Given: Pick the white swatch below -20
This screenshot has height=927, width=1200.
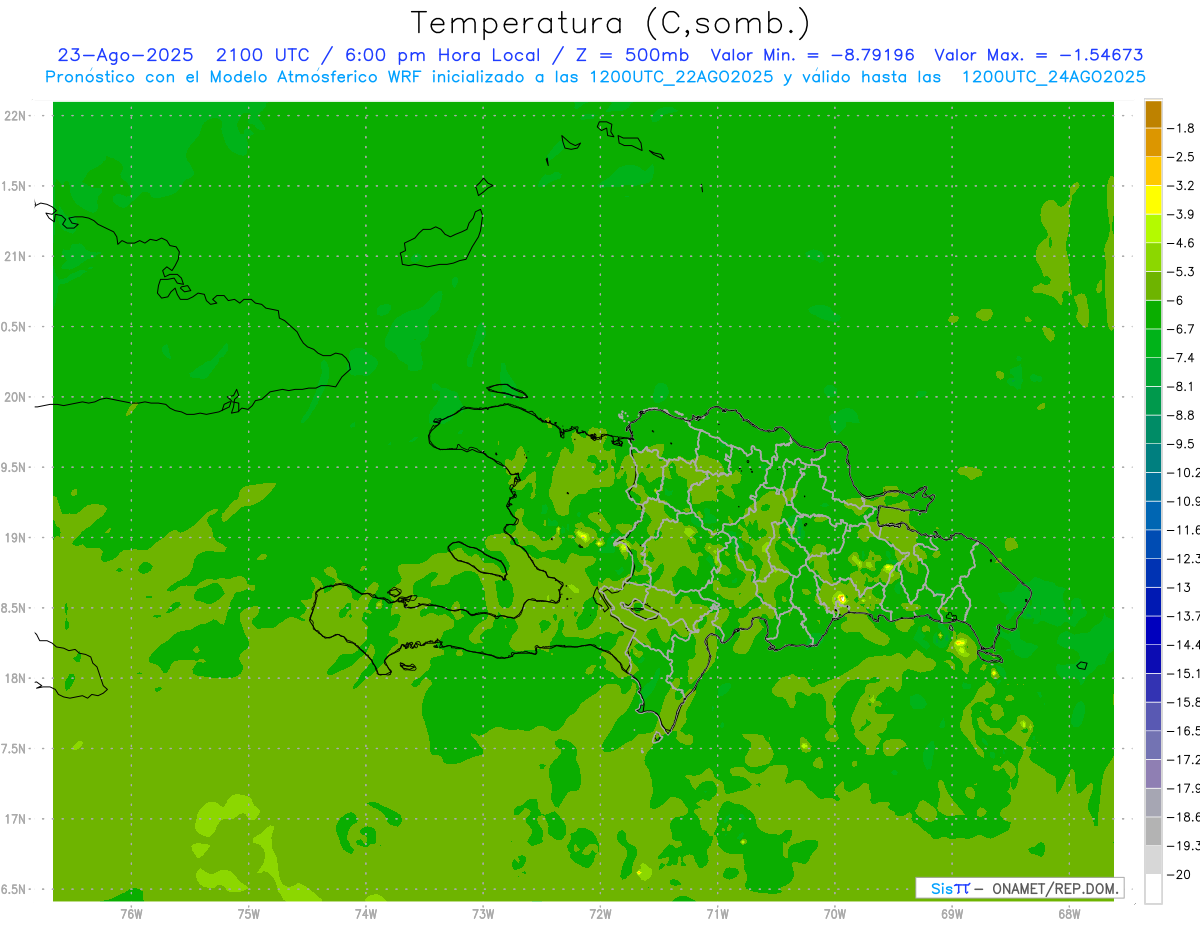Looking at the screenshot, I should point(1153,888).
